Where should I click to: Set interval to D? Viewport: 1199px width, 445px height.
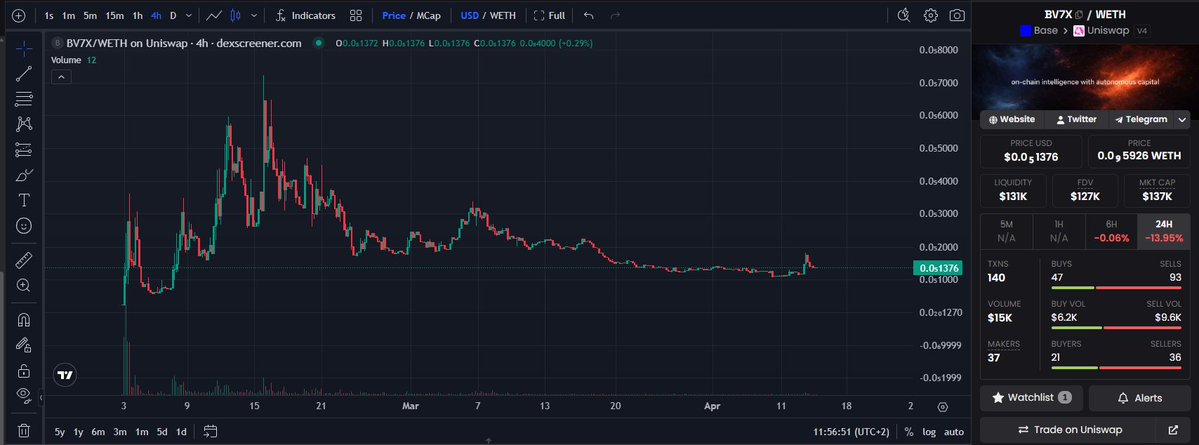click(173, 15)
